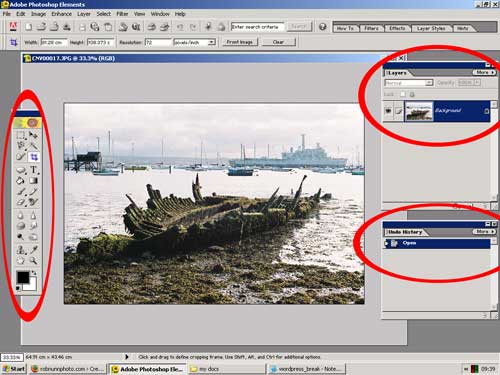Toggle the lock all padlock in Layers
This screenshot has height=375, width=500.
coord(412,95)
